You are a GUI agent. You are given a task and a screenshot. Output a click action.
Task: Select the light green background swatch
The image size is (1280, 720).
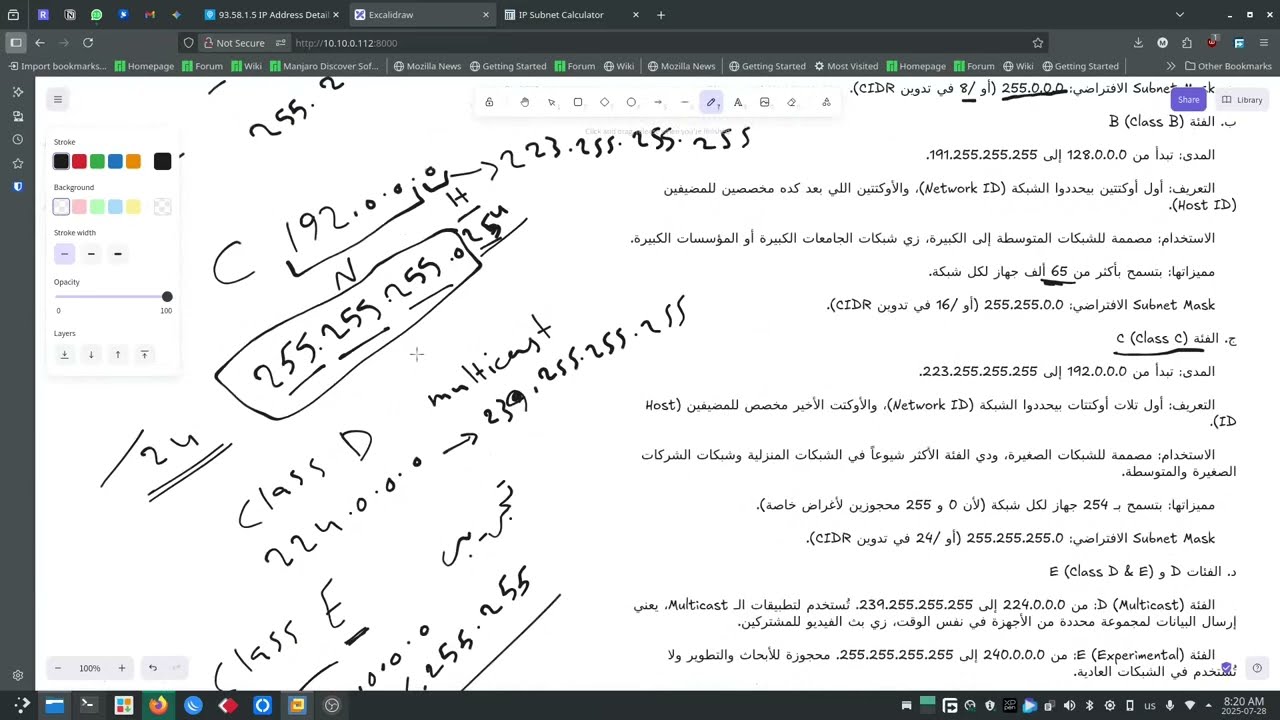[x=97, y=206]
